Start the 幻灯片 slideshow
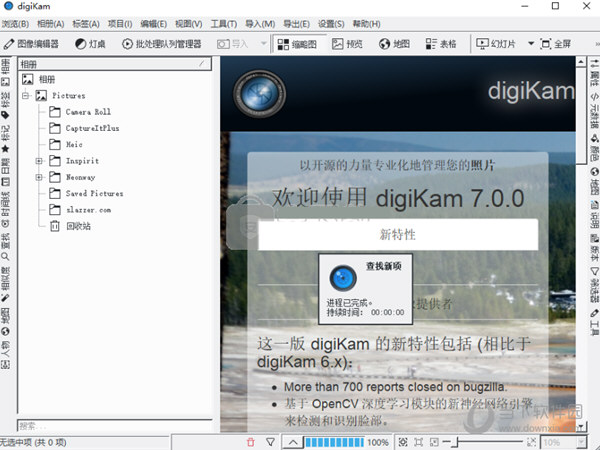This screenshot has height=450, width=600. click(496, 44)
